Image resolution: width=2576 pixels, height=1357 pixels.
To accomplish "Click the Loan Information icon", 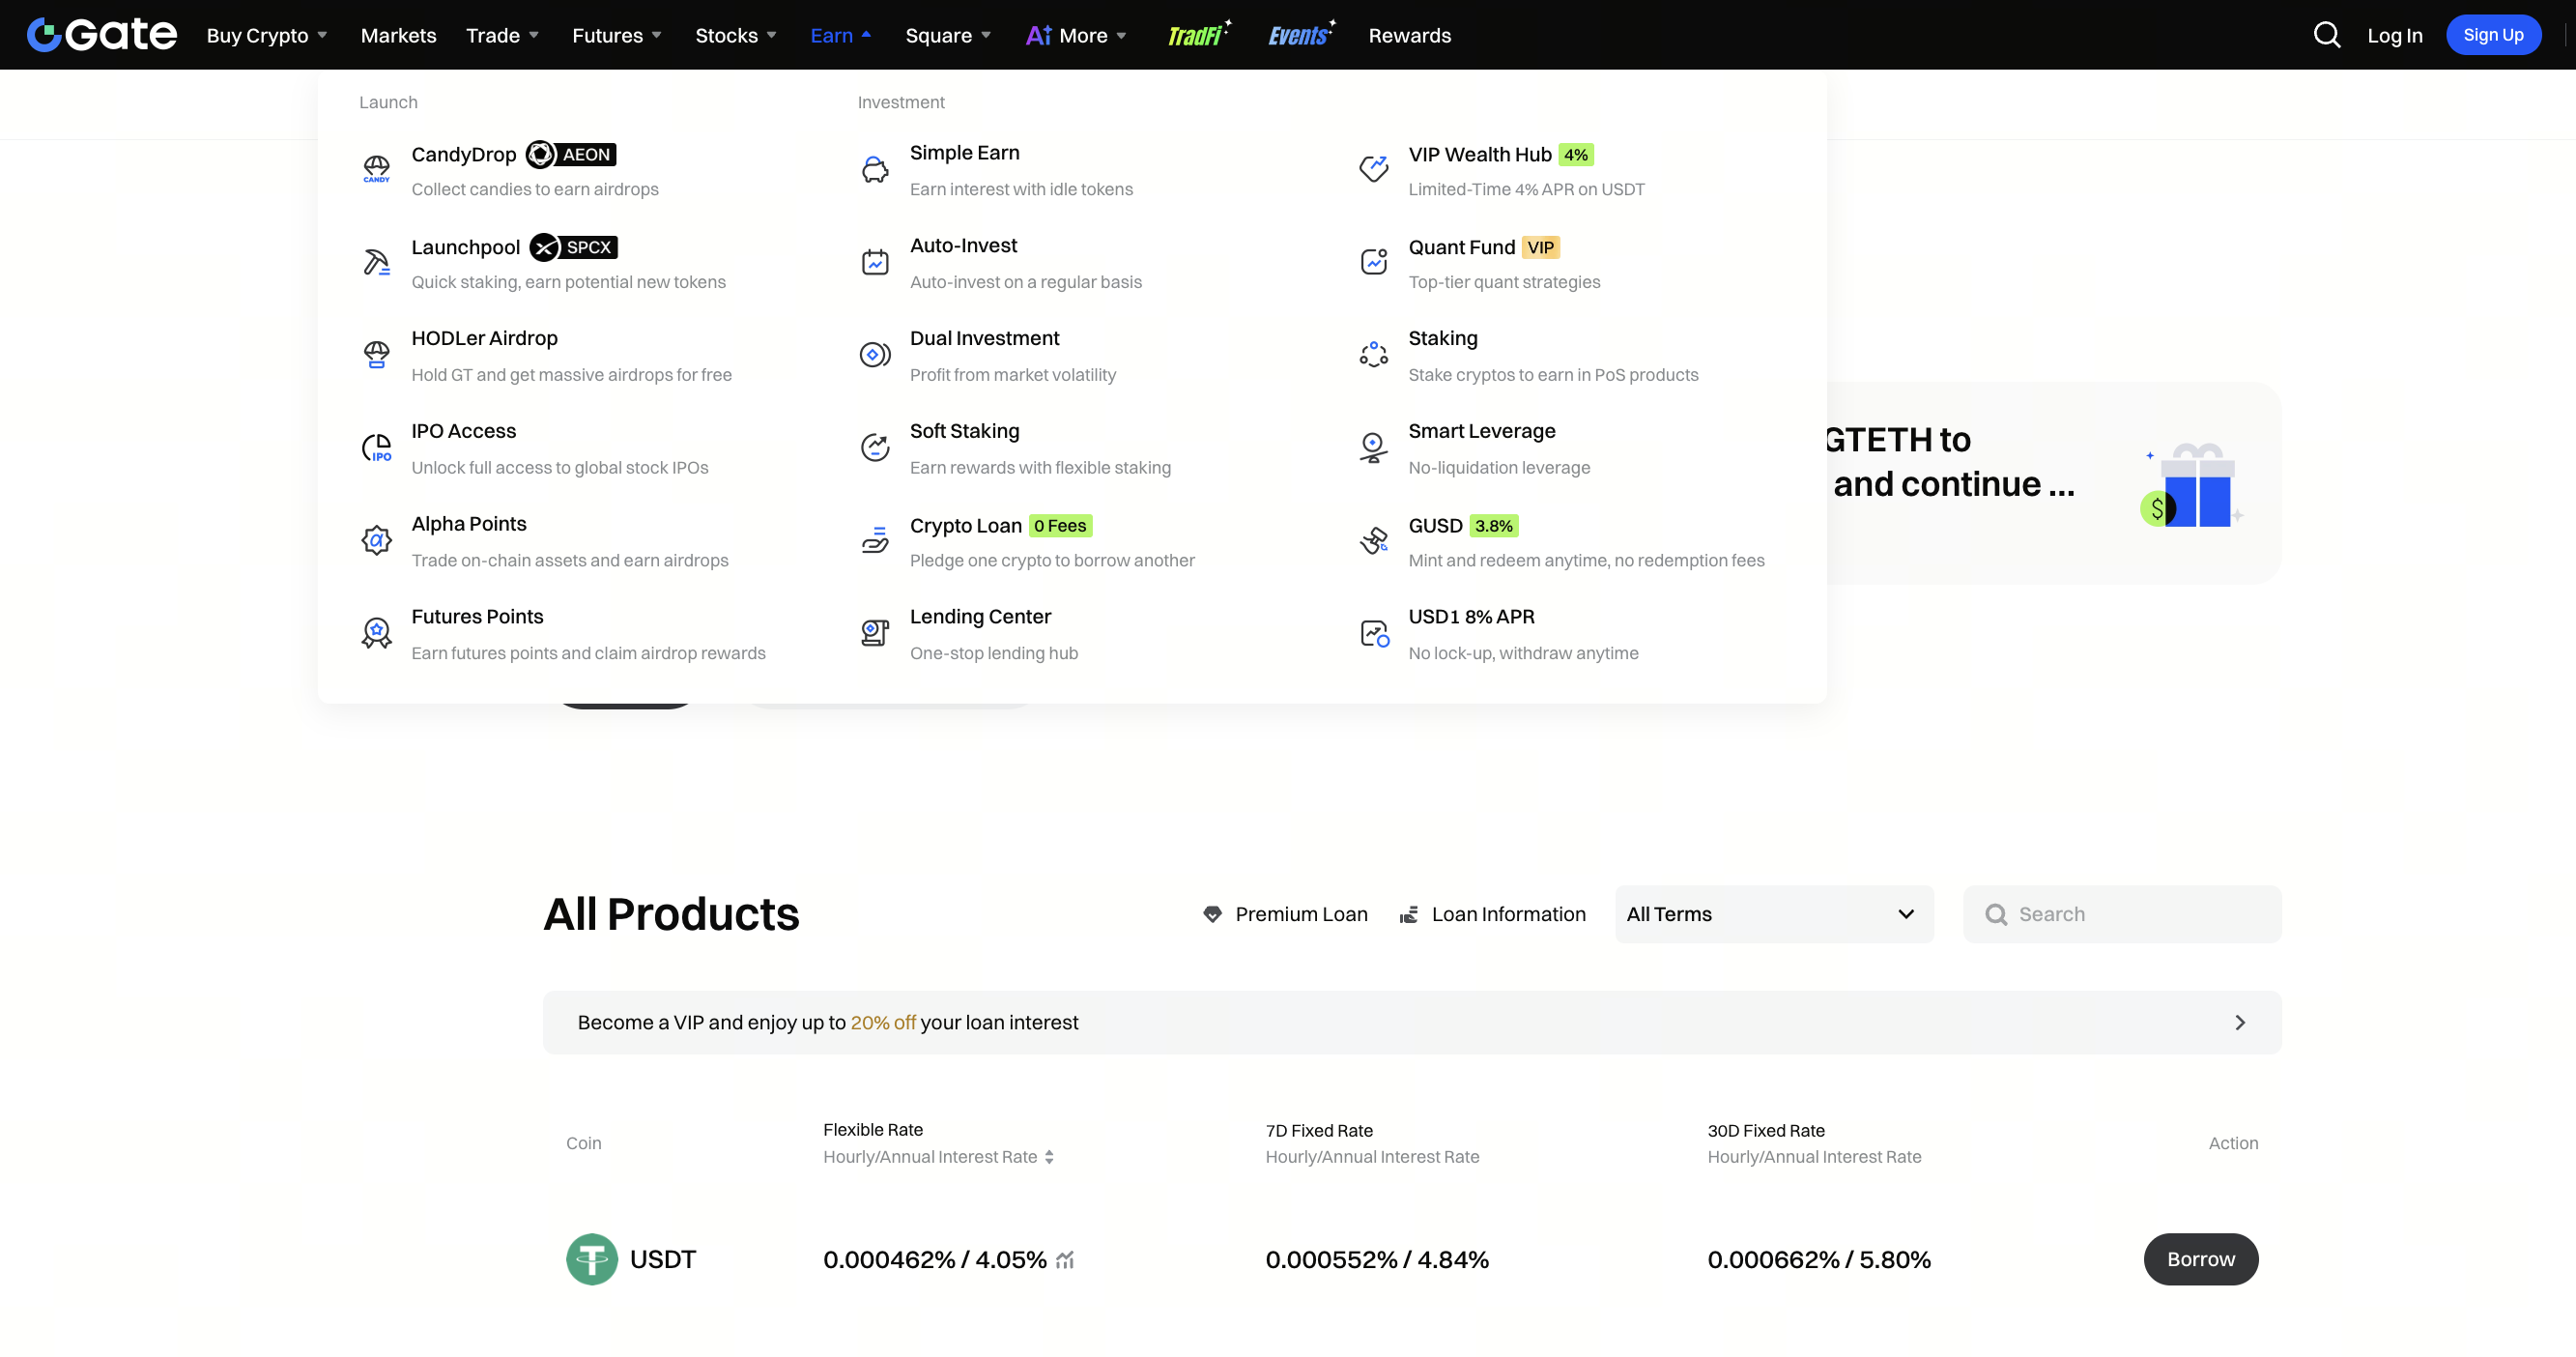I will (1408, 914).
